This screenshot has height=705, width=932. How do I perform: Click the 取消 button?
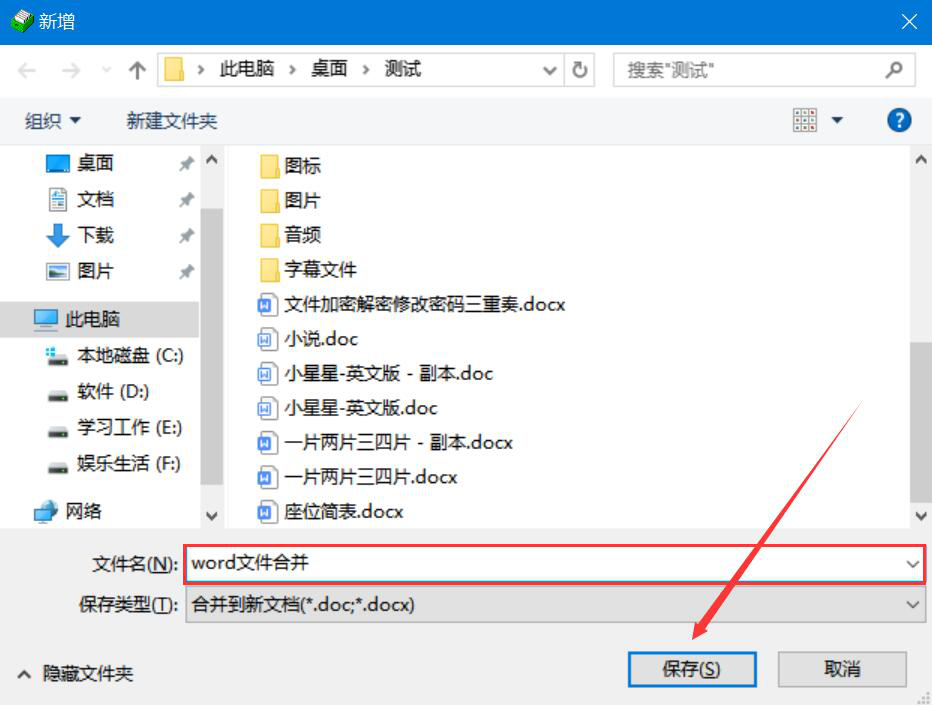[x=842, y=669]
